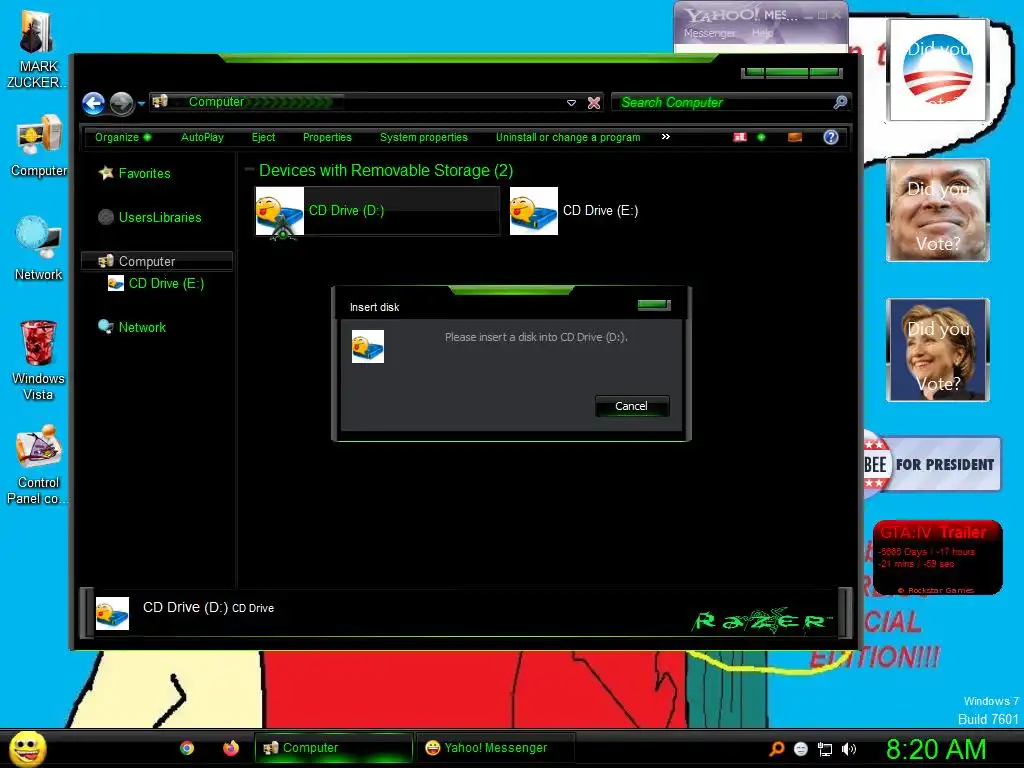This screenshot has width=1024, height=768.
Task: Launch Chrome from the taskbar
Action: pos(187,748)
